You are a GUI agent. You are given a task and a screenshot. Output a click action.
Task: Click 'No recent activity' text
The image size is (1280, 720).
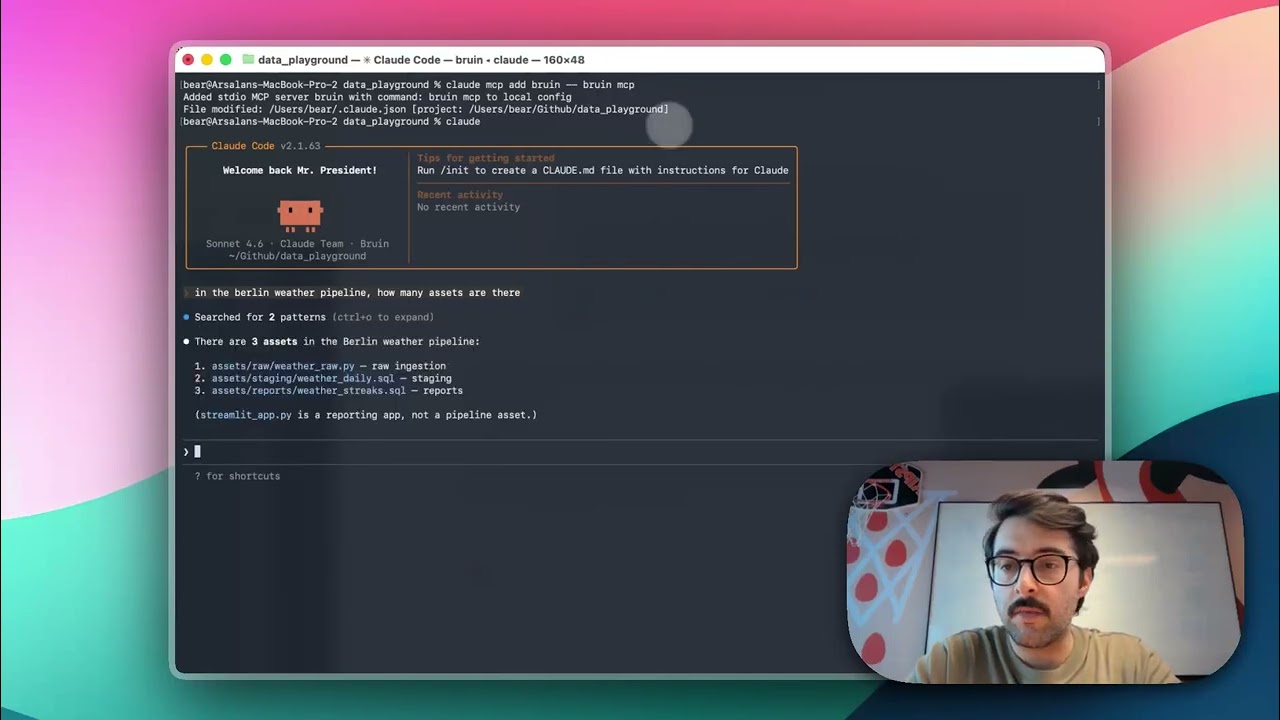[x=468, y=207]
